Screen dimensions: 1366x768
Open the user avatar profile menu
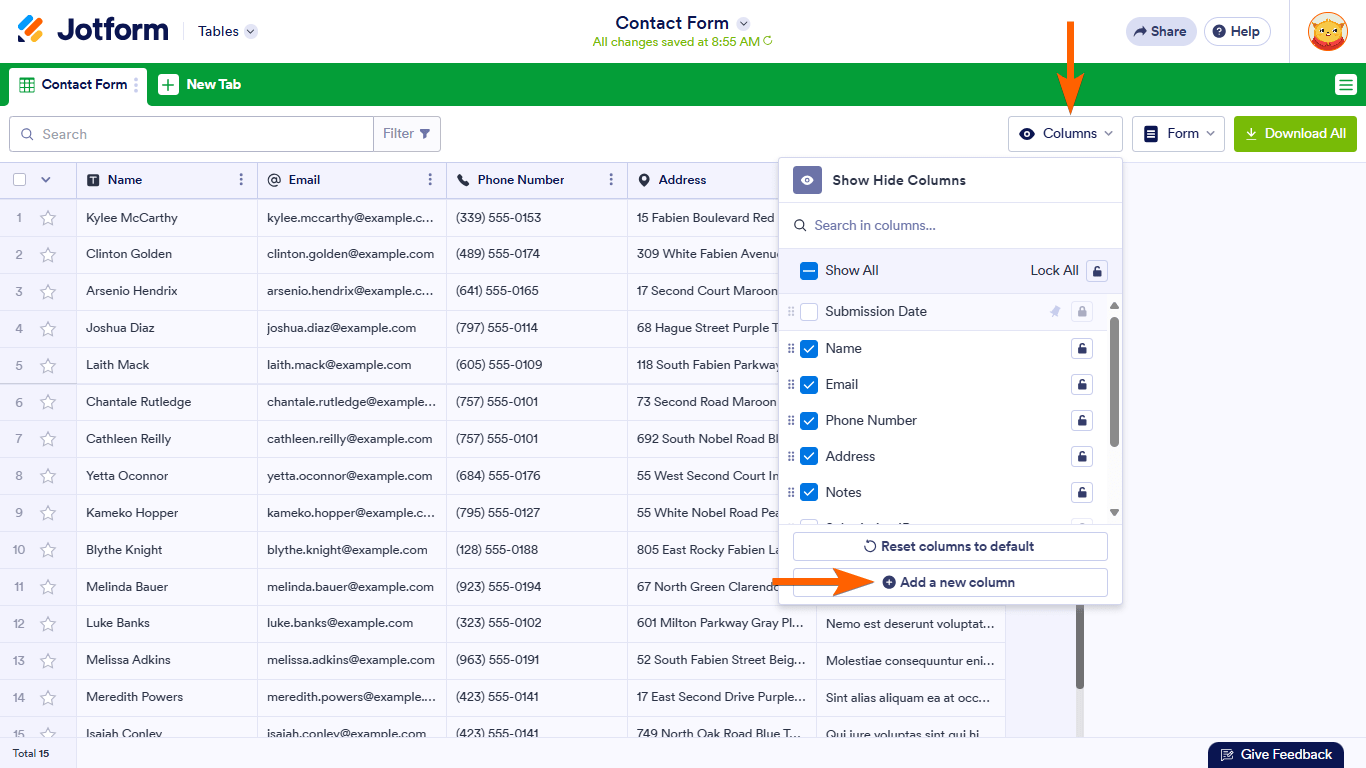click(1327, 32)
